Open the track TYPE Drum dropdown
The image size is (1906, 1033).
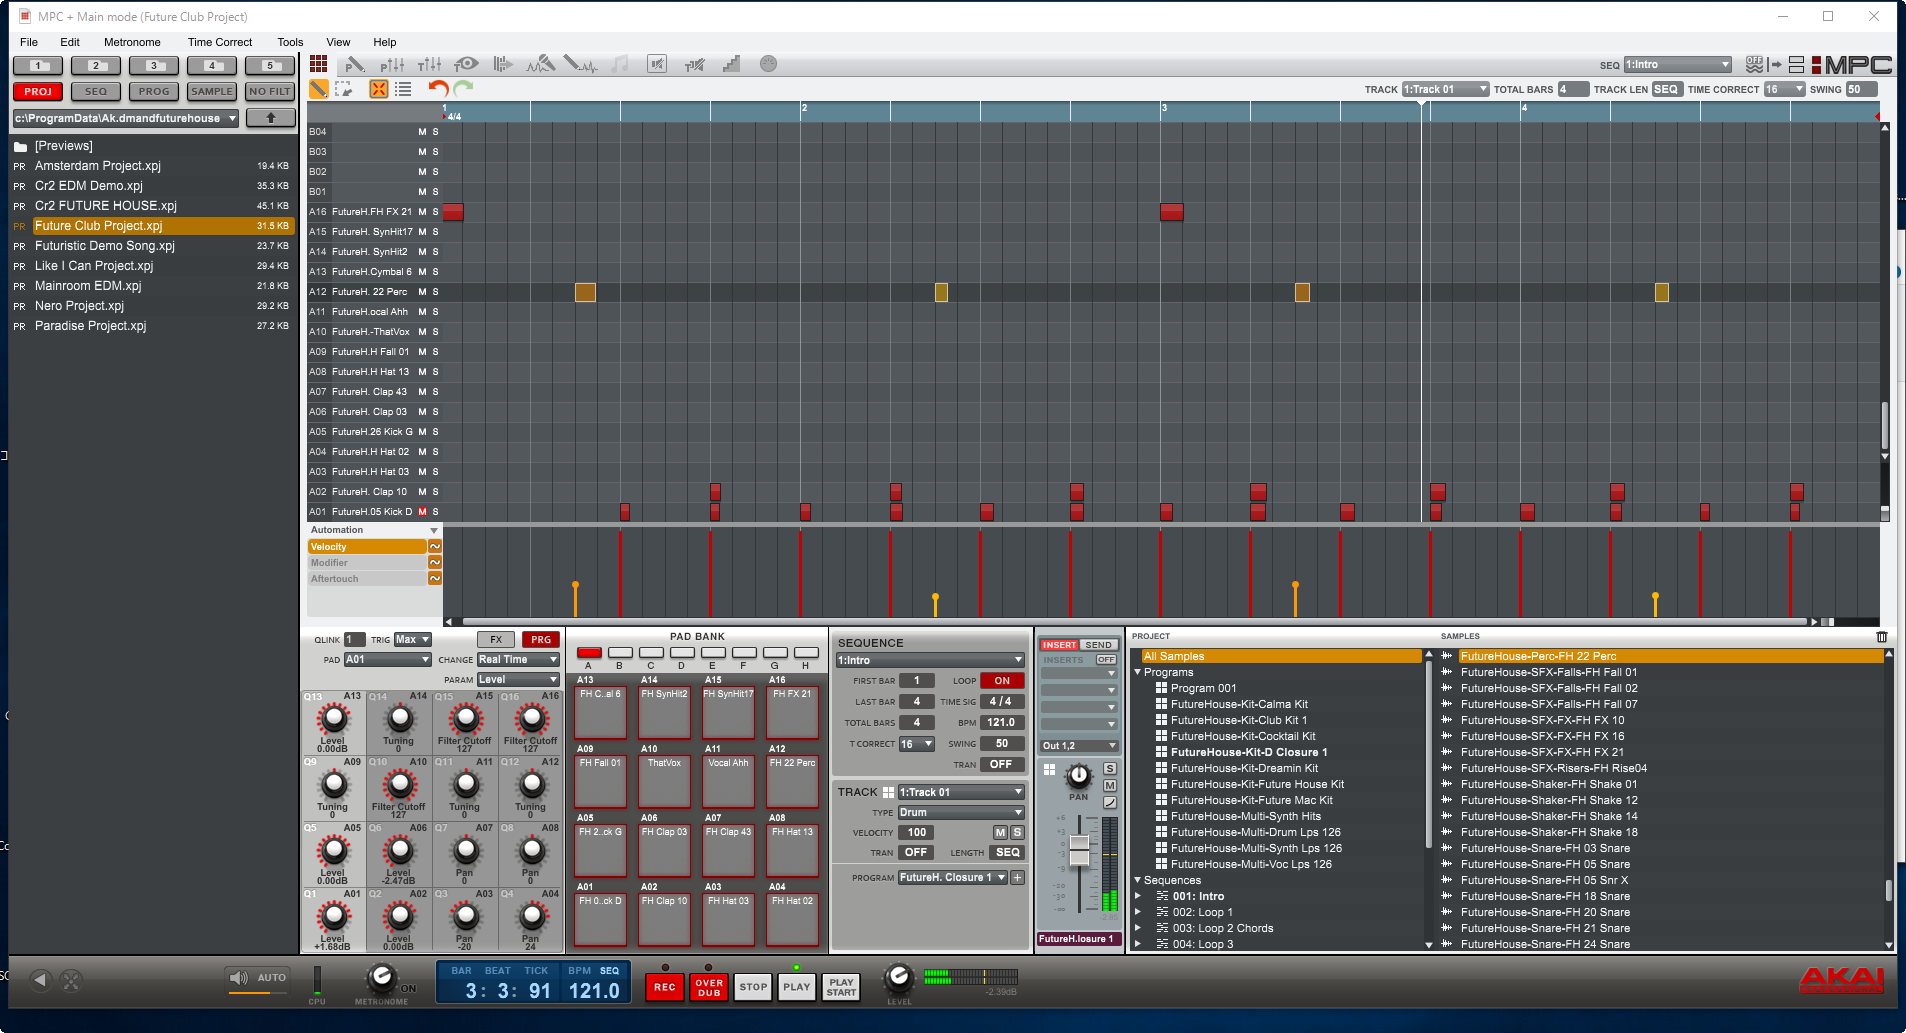pyautogui.click(x=961, y=813)
